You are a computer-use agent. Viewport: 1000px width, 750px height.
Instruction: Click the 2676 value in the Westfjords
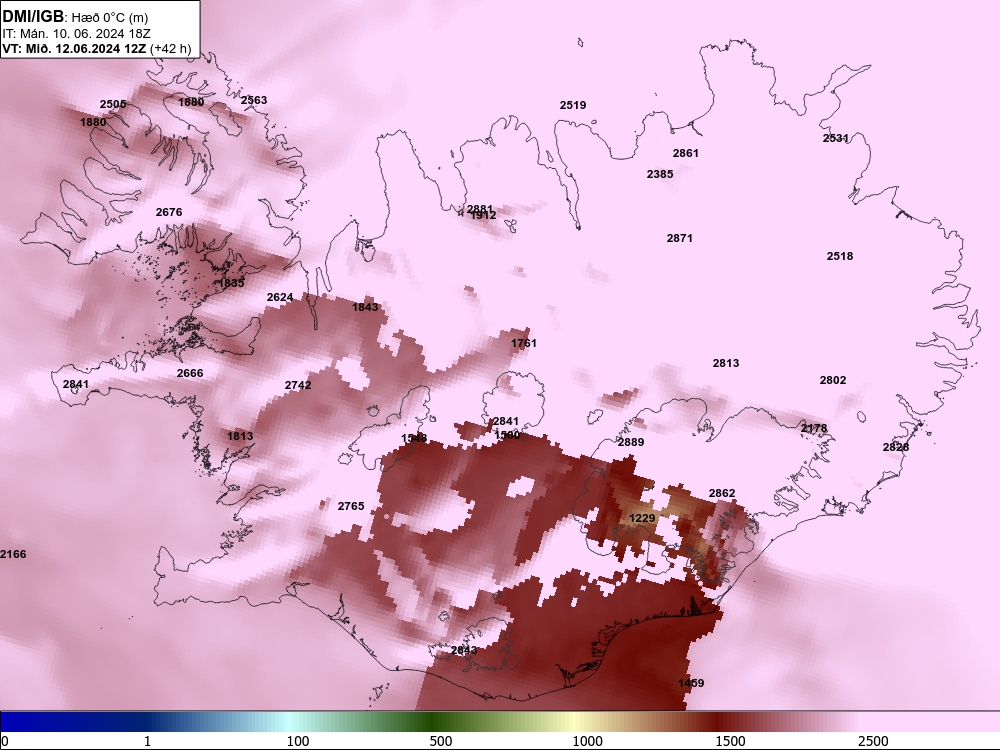(169, 212)
